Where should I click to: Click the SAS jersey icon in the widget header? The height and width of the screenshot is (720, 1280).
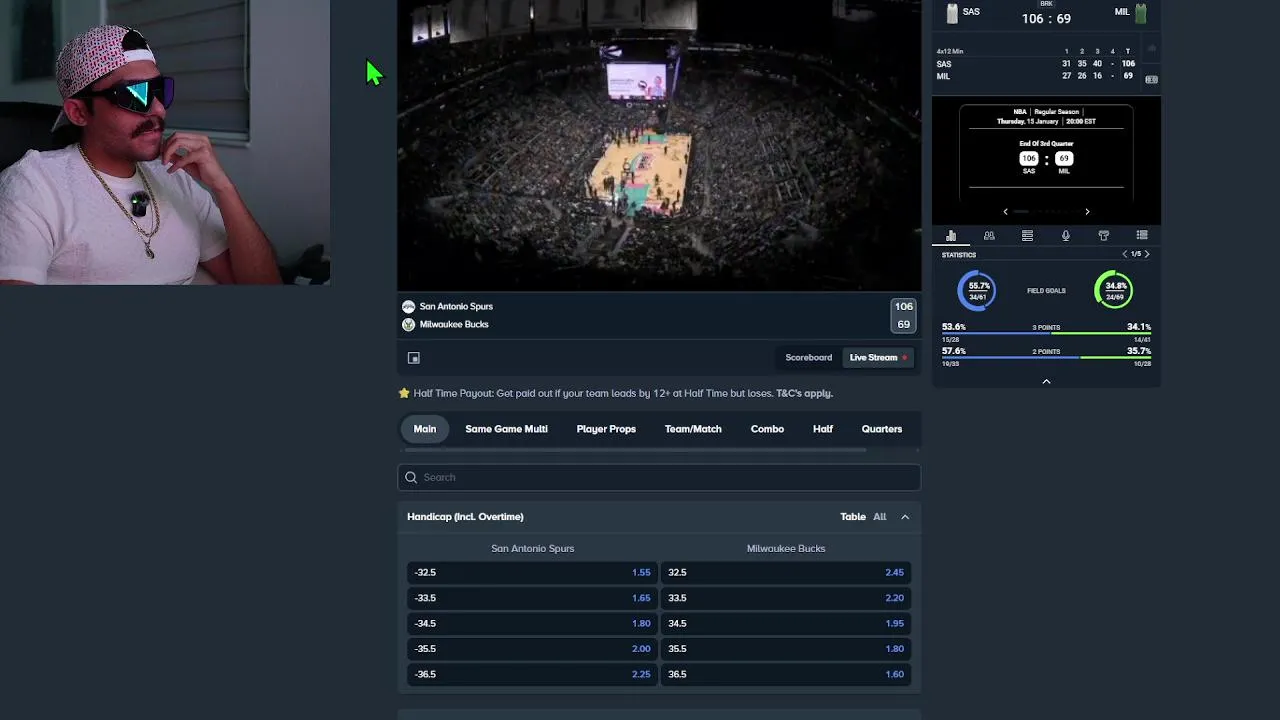pyautogui.click(x=952, y=13)
